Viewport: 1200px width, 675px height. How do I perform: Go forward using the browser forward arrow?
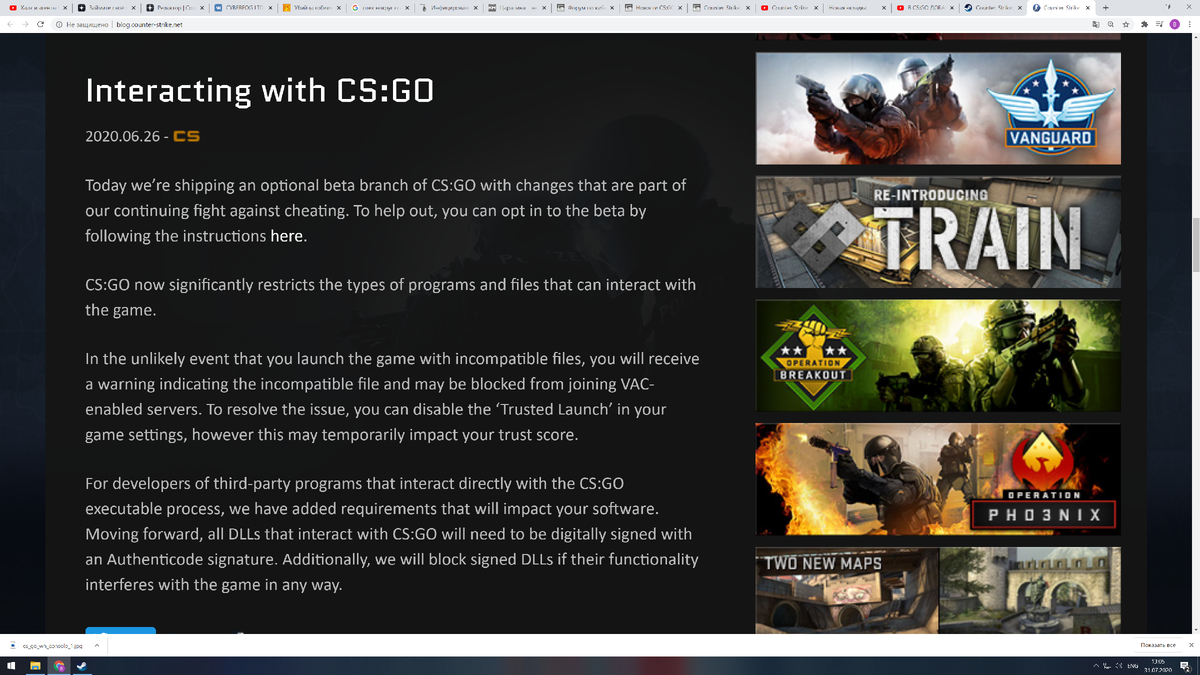[x=24, y=24]
